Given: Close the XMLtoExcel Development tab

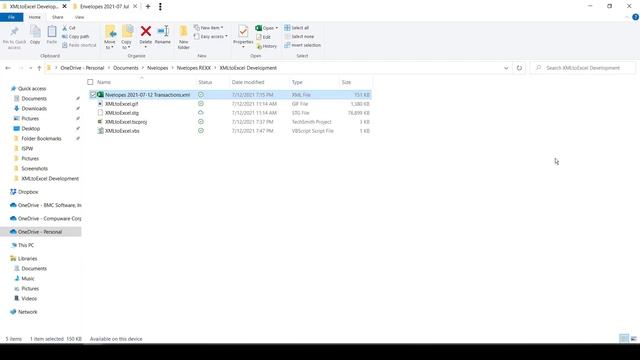Looking at the screenshot, I should tap(64, 7).
